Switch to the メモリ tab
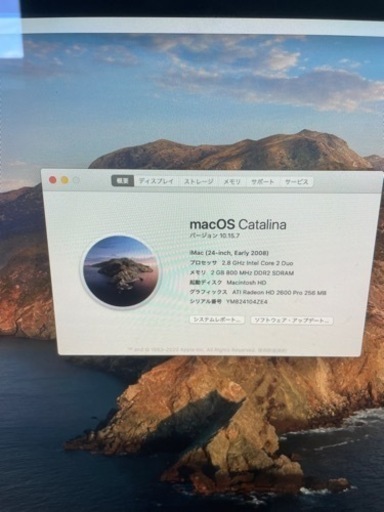Screen dimensions: 384x512 point(232,182)
